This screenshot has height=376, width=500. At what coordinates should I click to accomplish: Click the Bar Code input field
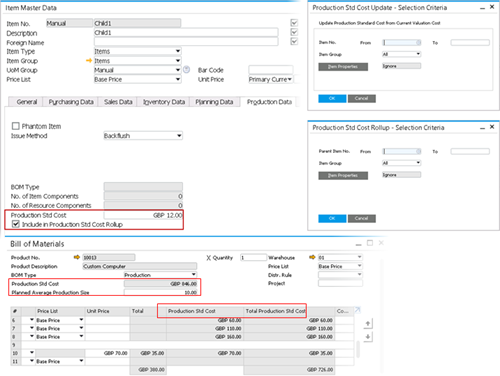coord(271,70)
